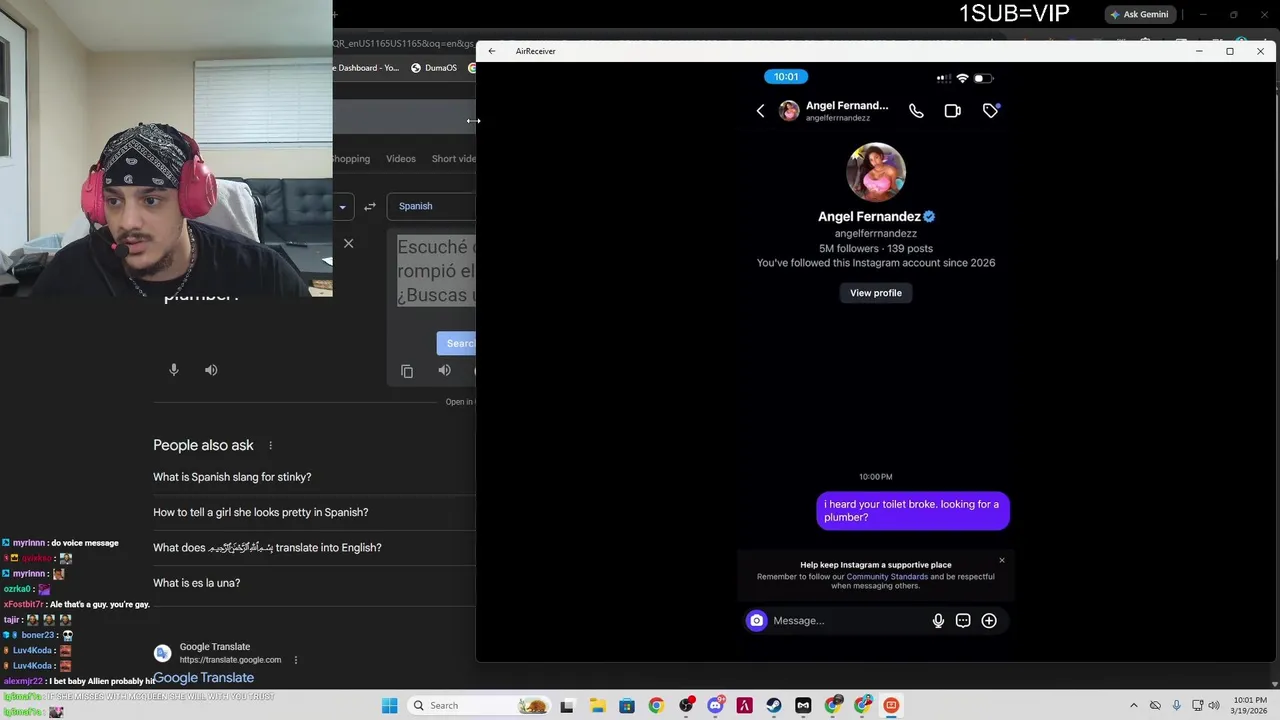Viewport: 1280px width, 720px height.
Task: Start a video call in Instagram chat
Action: [x=952, y=111]
